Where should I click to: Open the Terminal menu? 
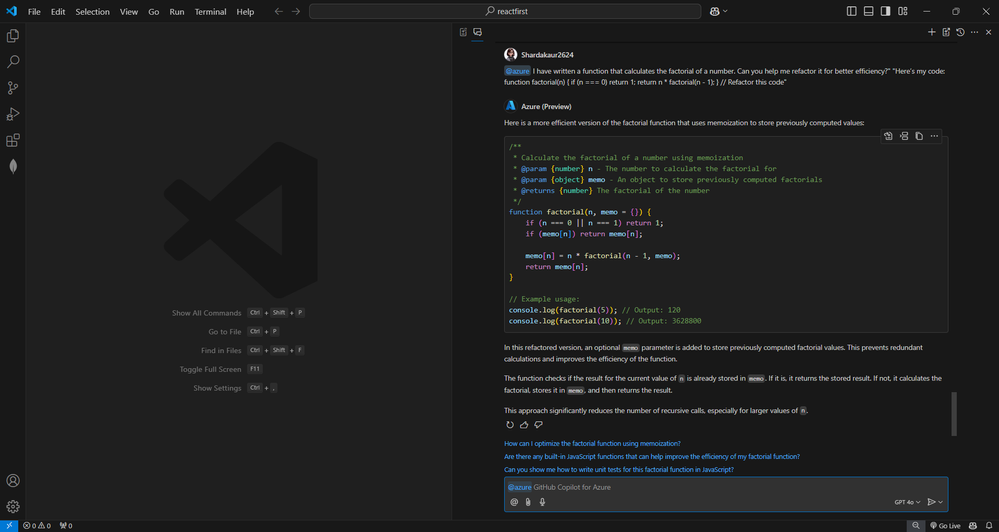pyautogui.click(x=210, y=11)
